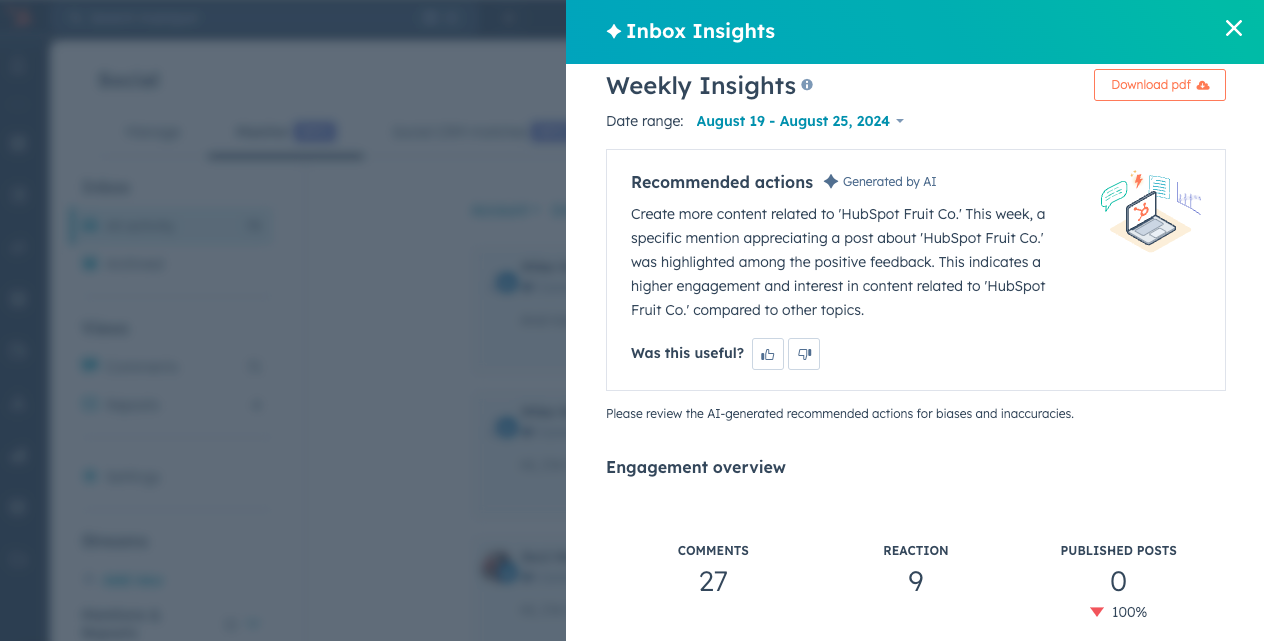1264x641 pixels.
Task: Click the sparkle icon in the Inbox Insights header
Action: coord(614,32)
